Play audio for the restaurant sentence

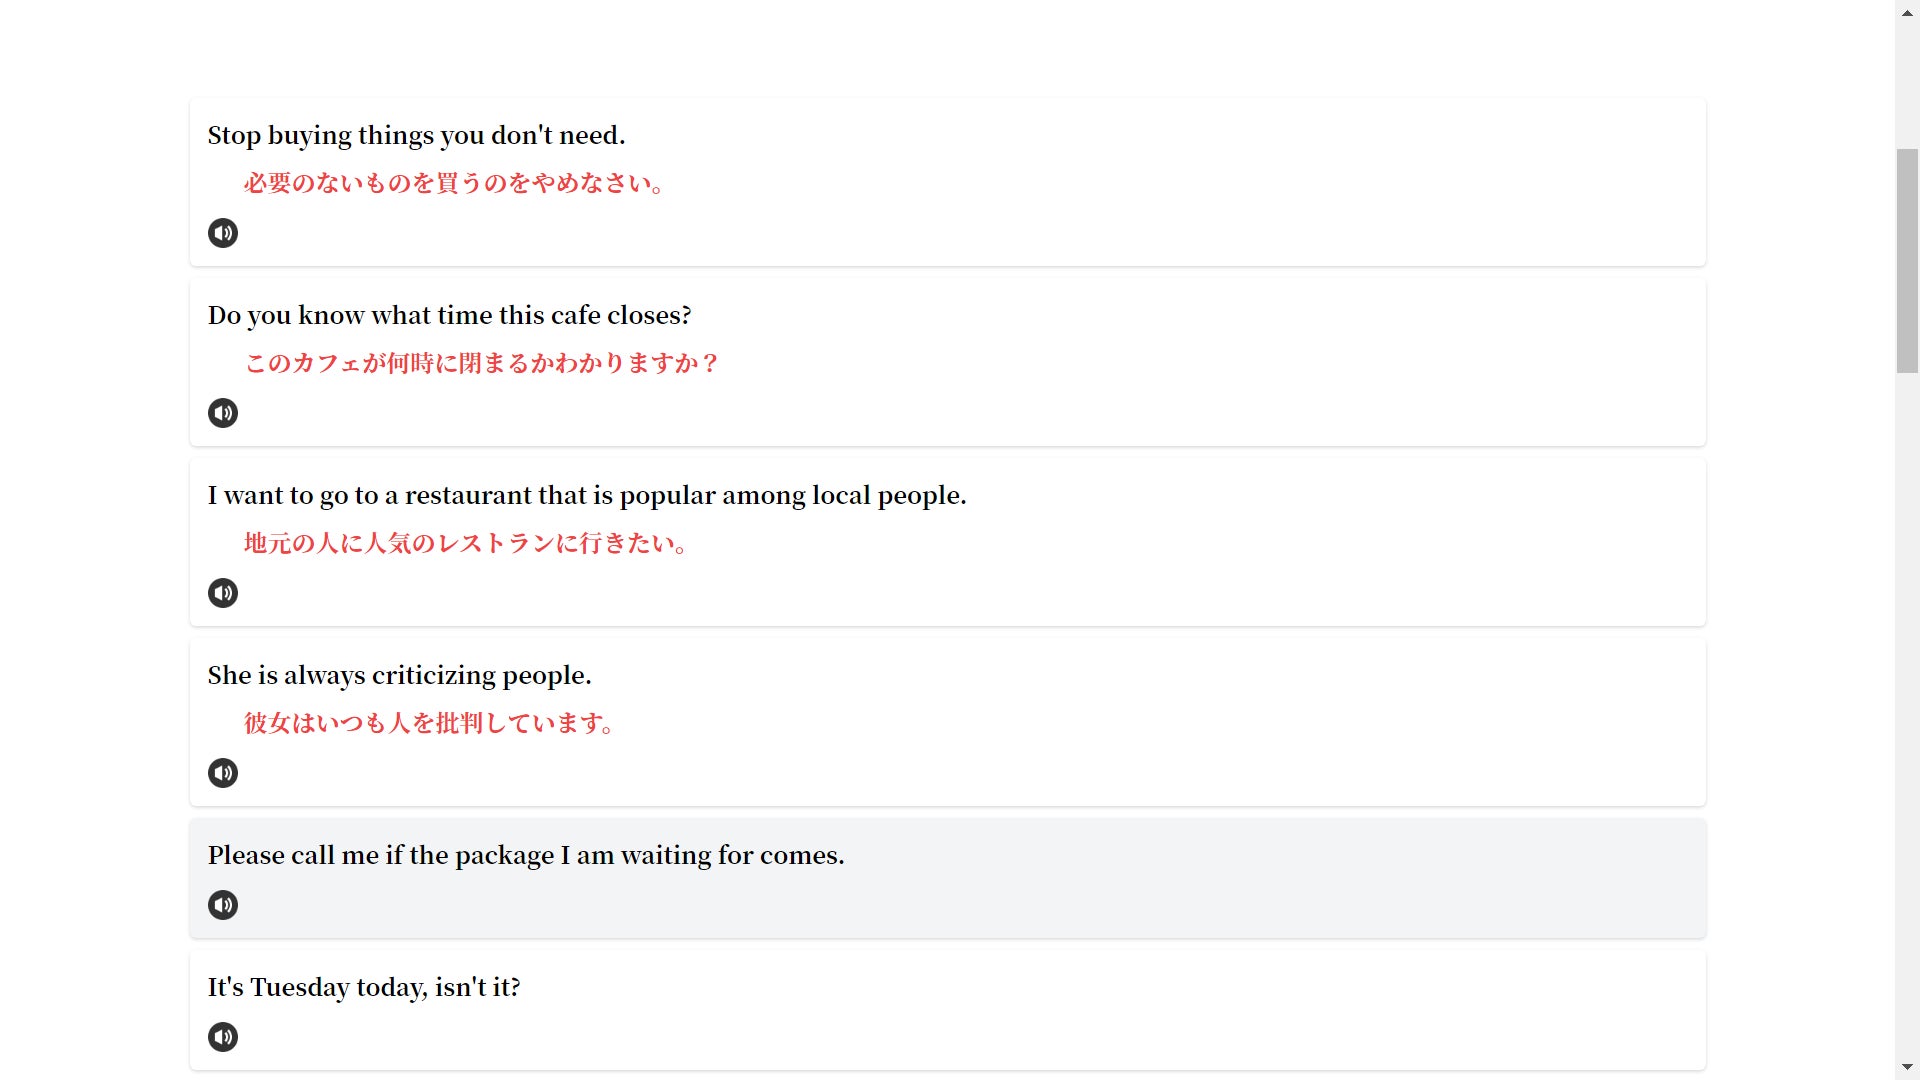pos(222,593)
